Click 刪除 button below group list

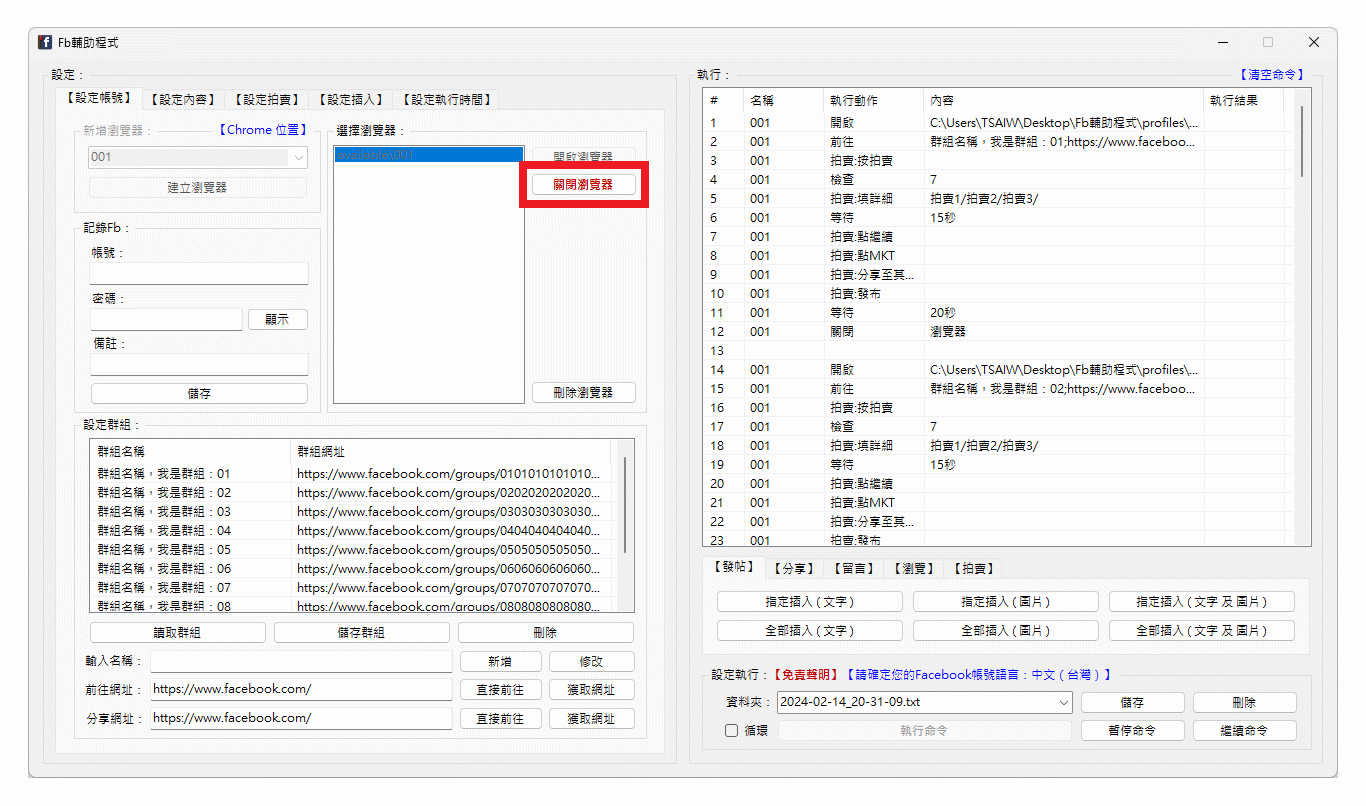point(546,632)
